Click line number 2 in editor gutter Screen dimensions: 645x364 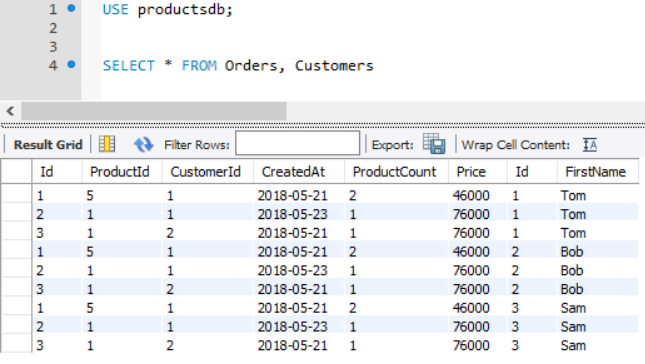tap(53, 28)
